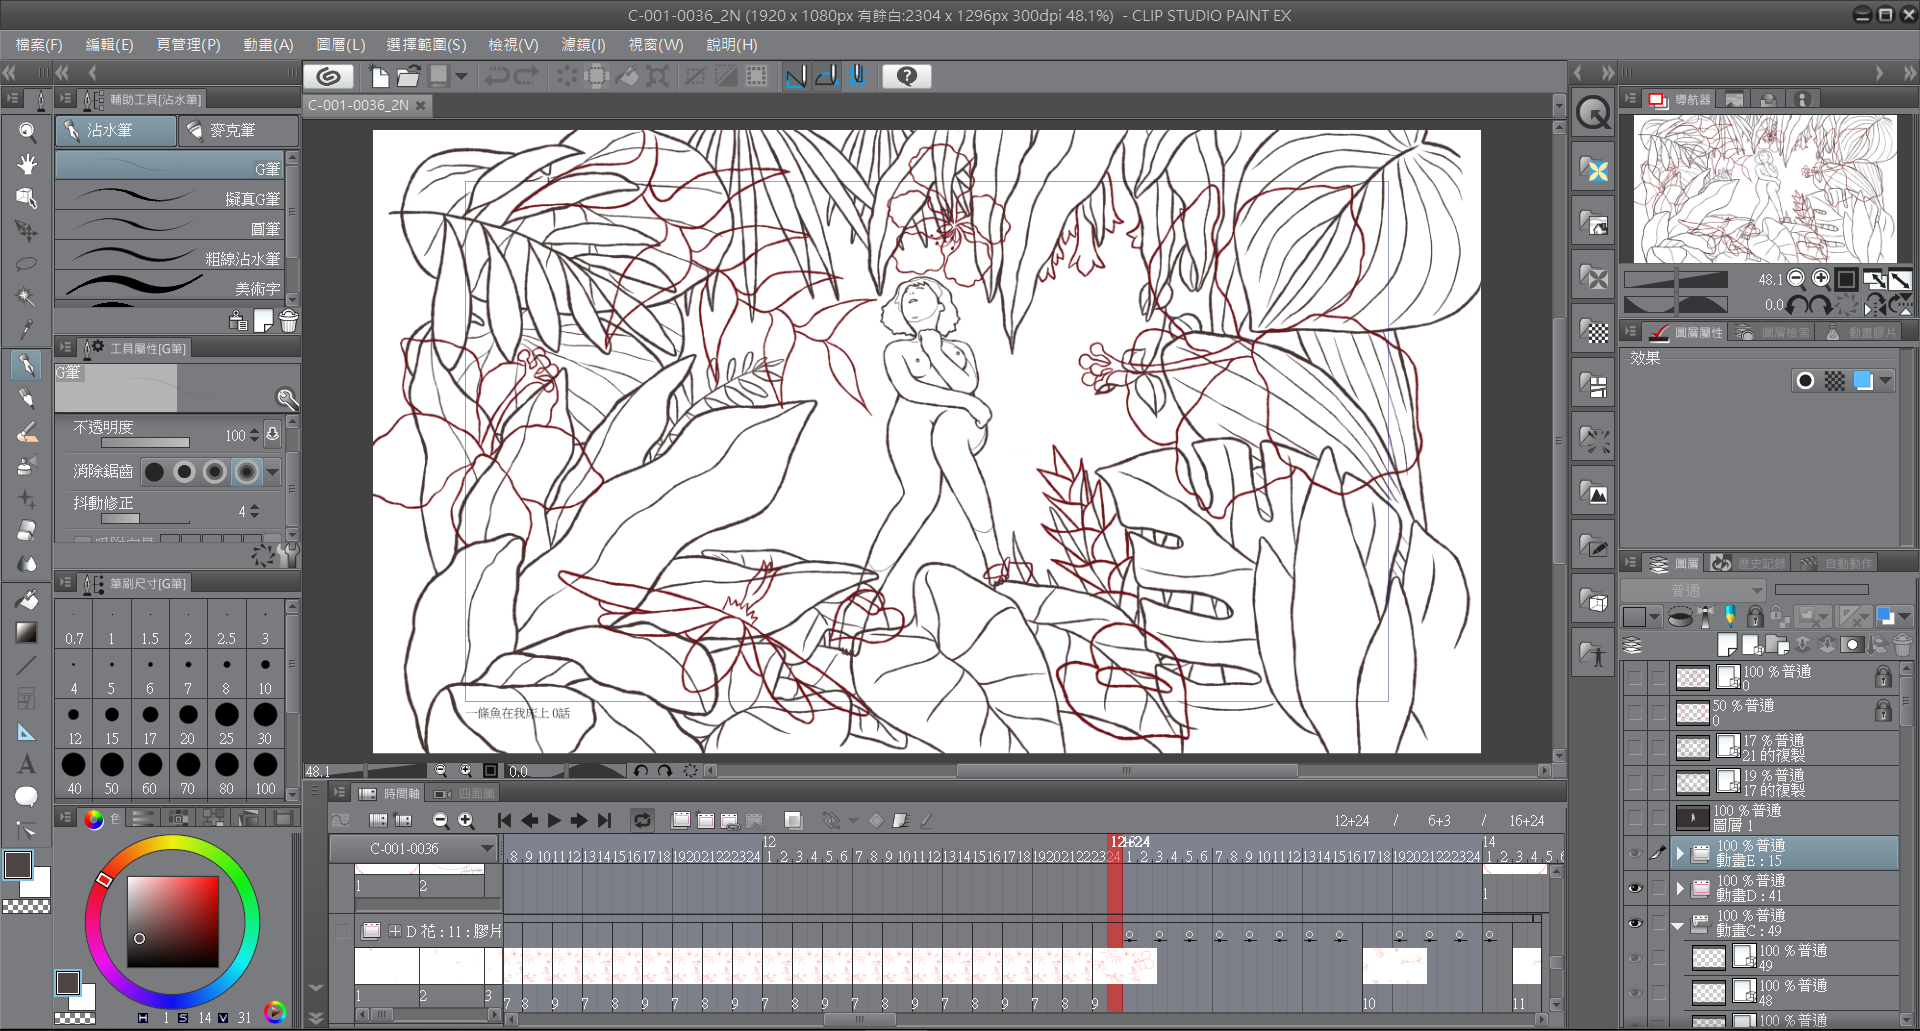
Task: Select the Hand (move canvas) tool
Action: [x=27, y=164]
